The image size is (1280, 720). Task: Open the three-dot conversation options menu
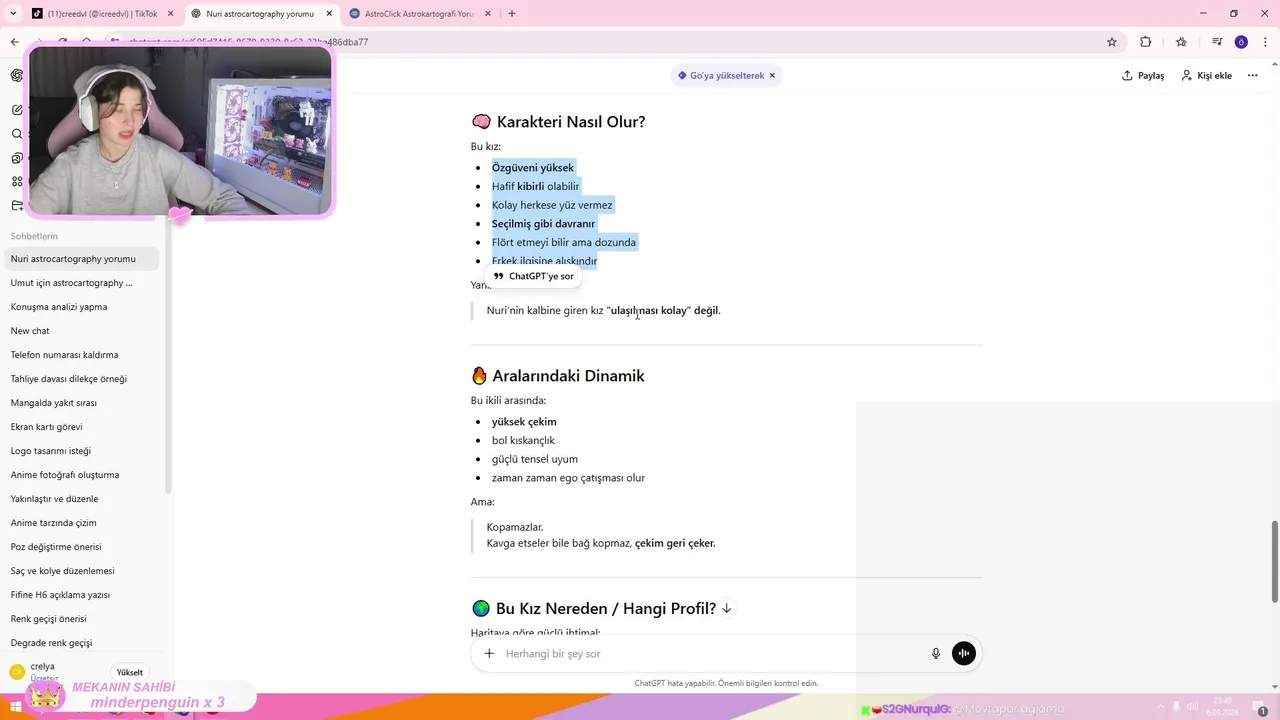point(1252,75)
